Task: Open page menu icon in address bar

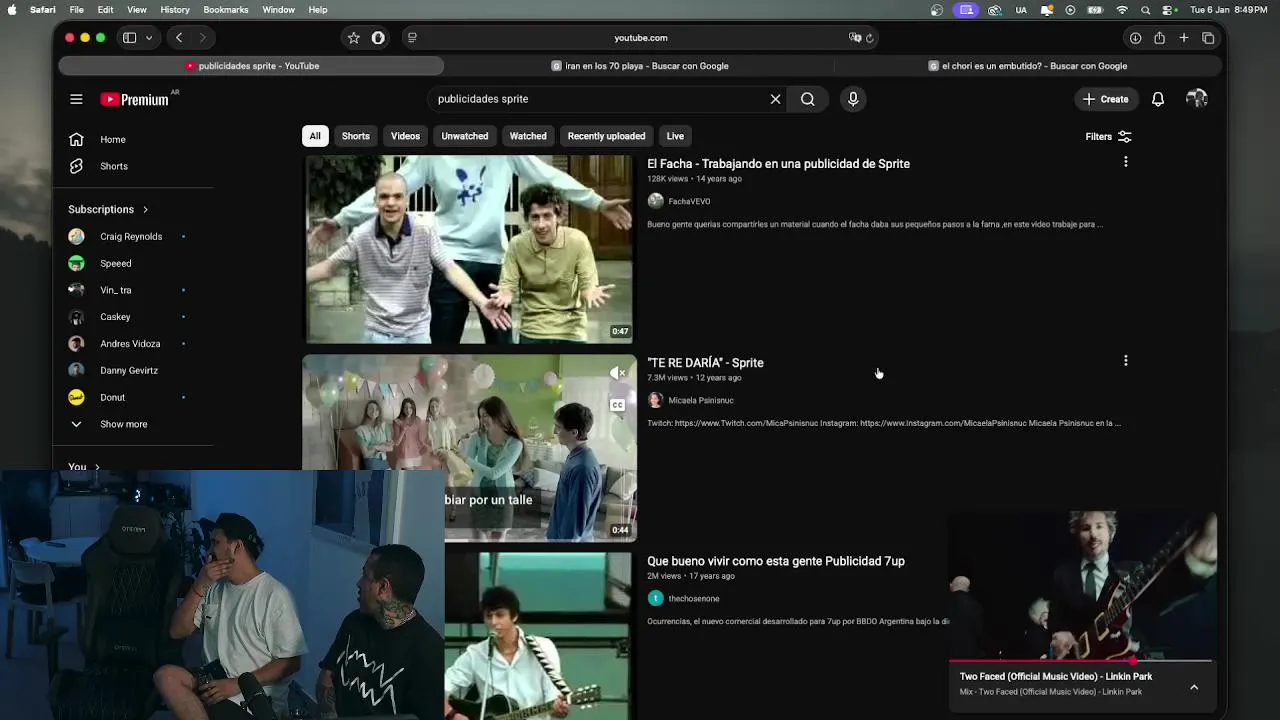Action: pos(412,38)
